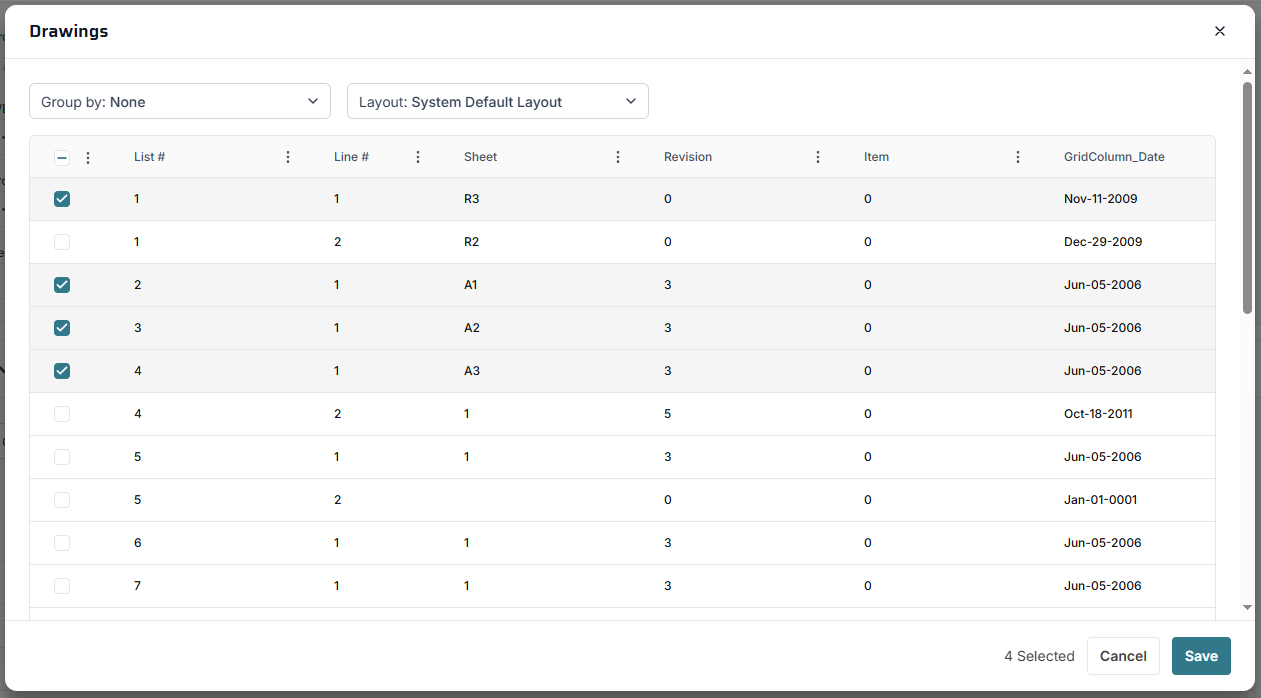Click the scrollbar down arrow

click(1247, 607)
